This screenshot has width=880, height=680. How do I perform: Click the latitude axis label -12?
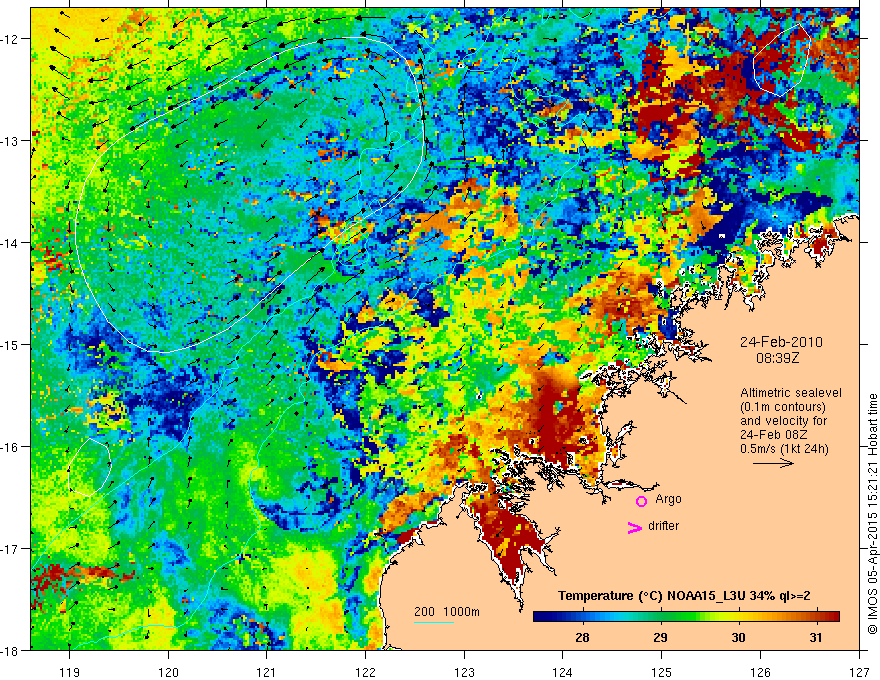point(11,39)
